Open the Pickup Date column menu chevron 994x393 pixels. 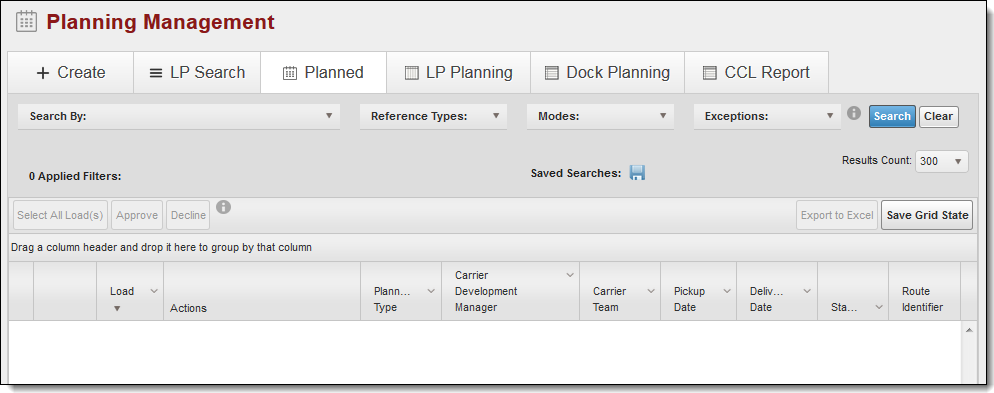point(726,291)
